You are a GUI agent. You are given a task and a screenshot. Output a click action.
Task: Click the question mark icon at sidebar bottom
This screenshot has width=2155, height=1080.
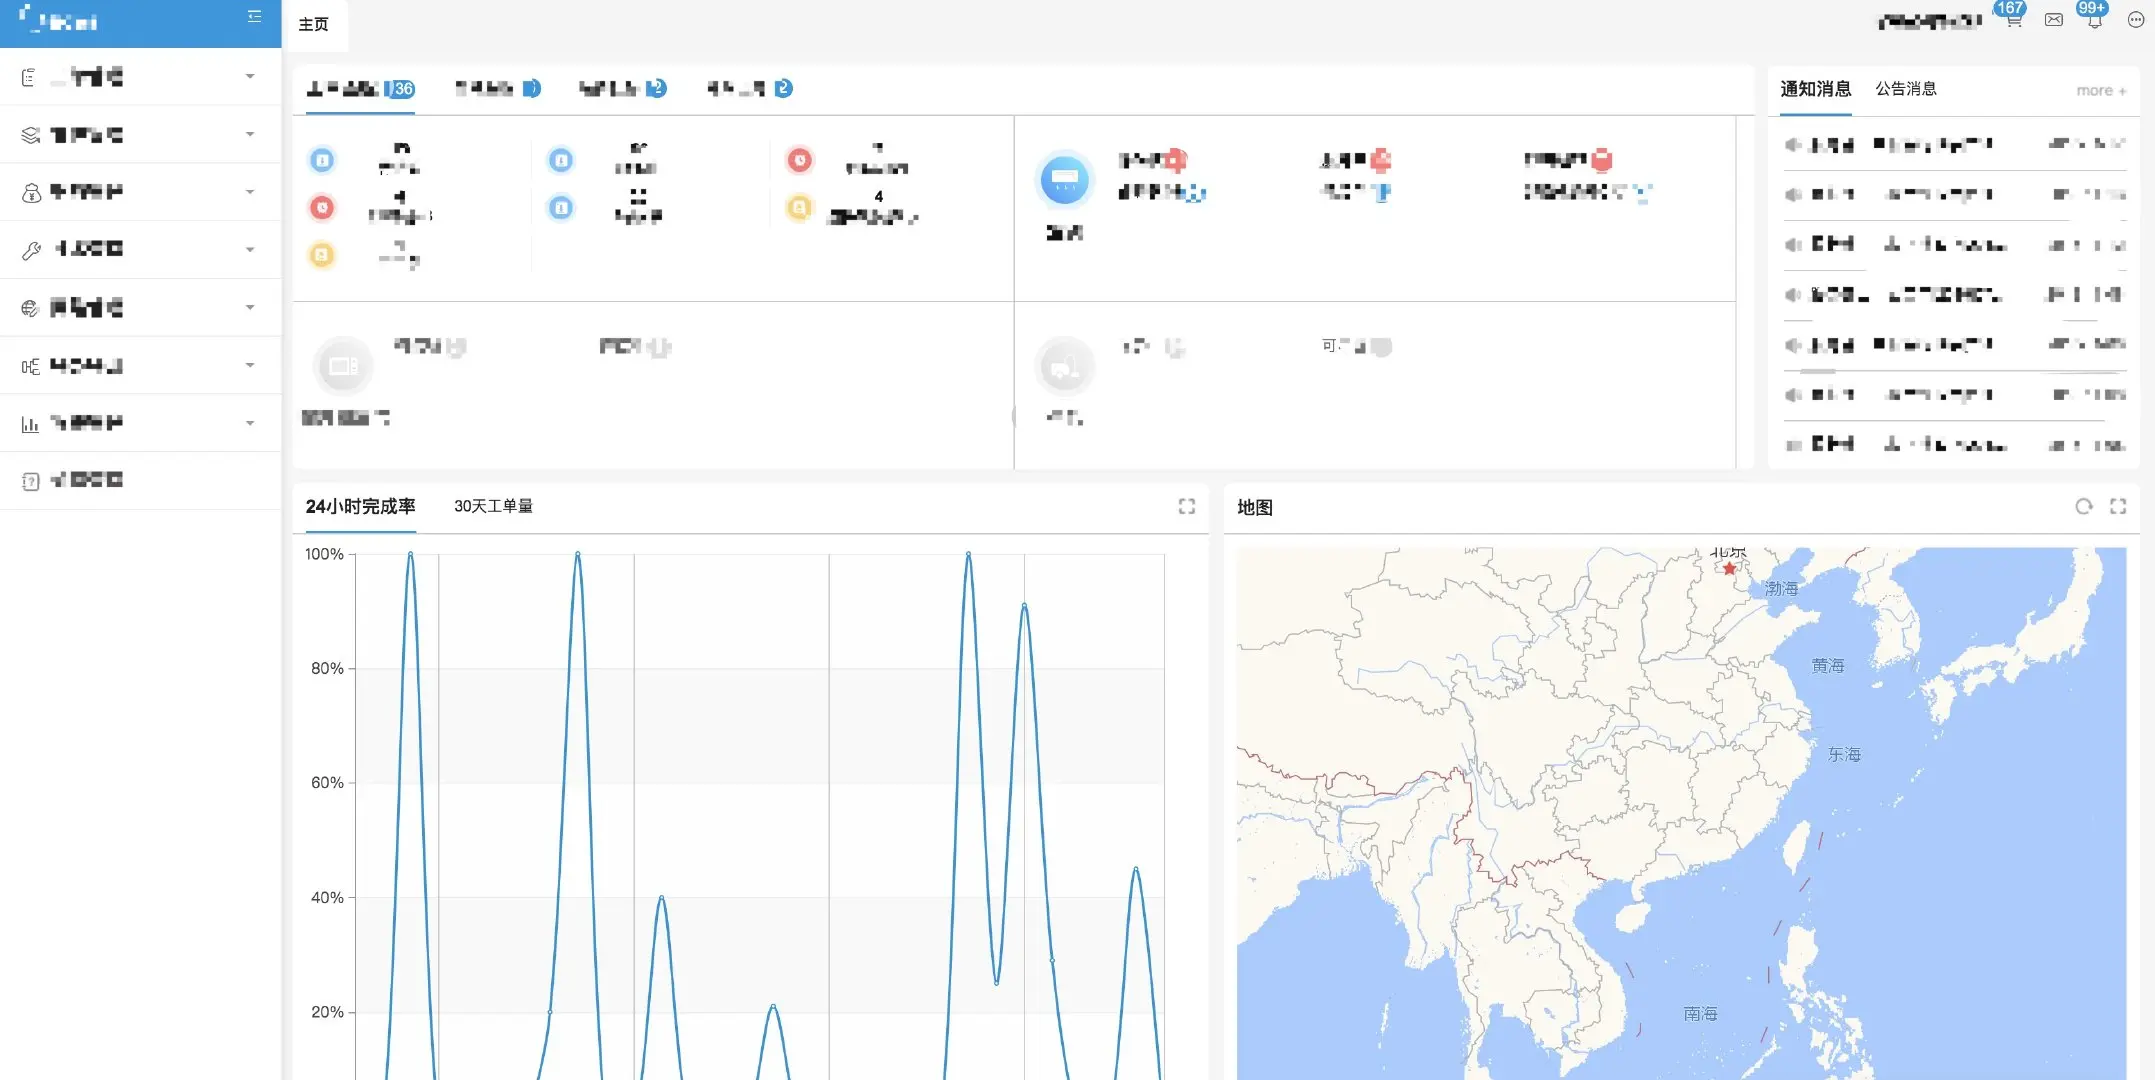coord(29,480)
